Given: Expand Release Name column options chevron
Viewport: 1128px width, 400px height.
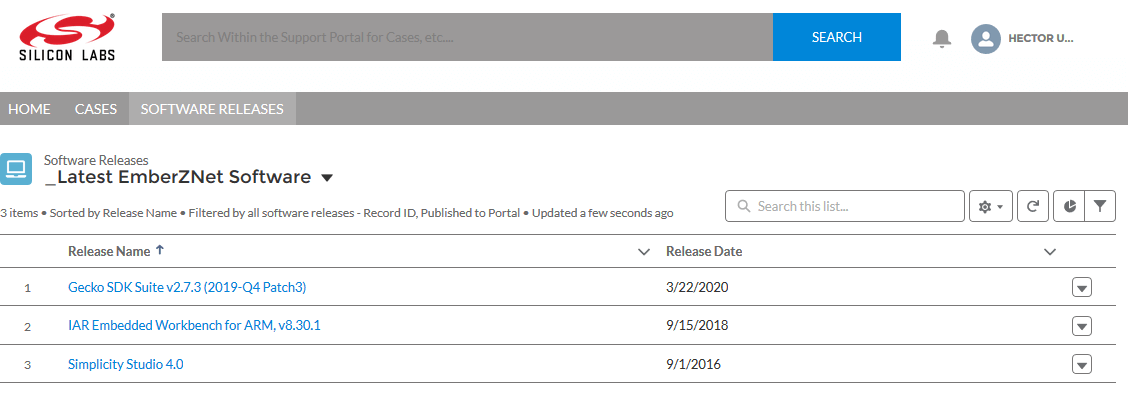Looking at the screenshot, I should [644, 252].
